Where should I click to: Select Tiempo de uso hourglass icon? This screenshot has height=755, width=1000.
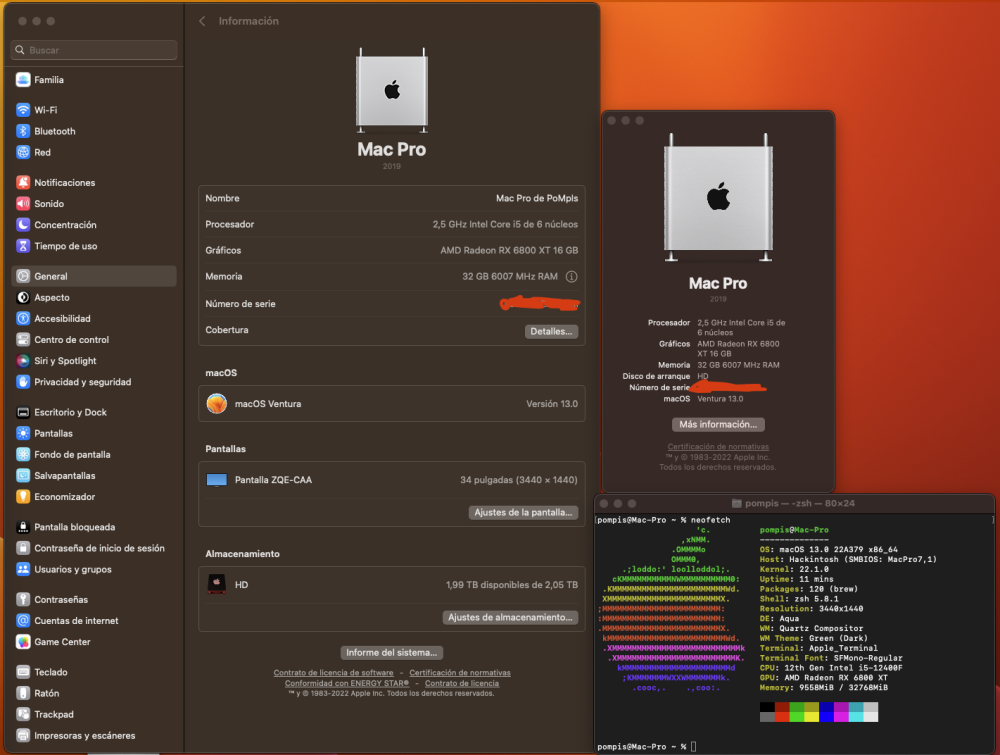23,246
